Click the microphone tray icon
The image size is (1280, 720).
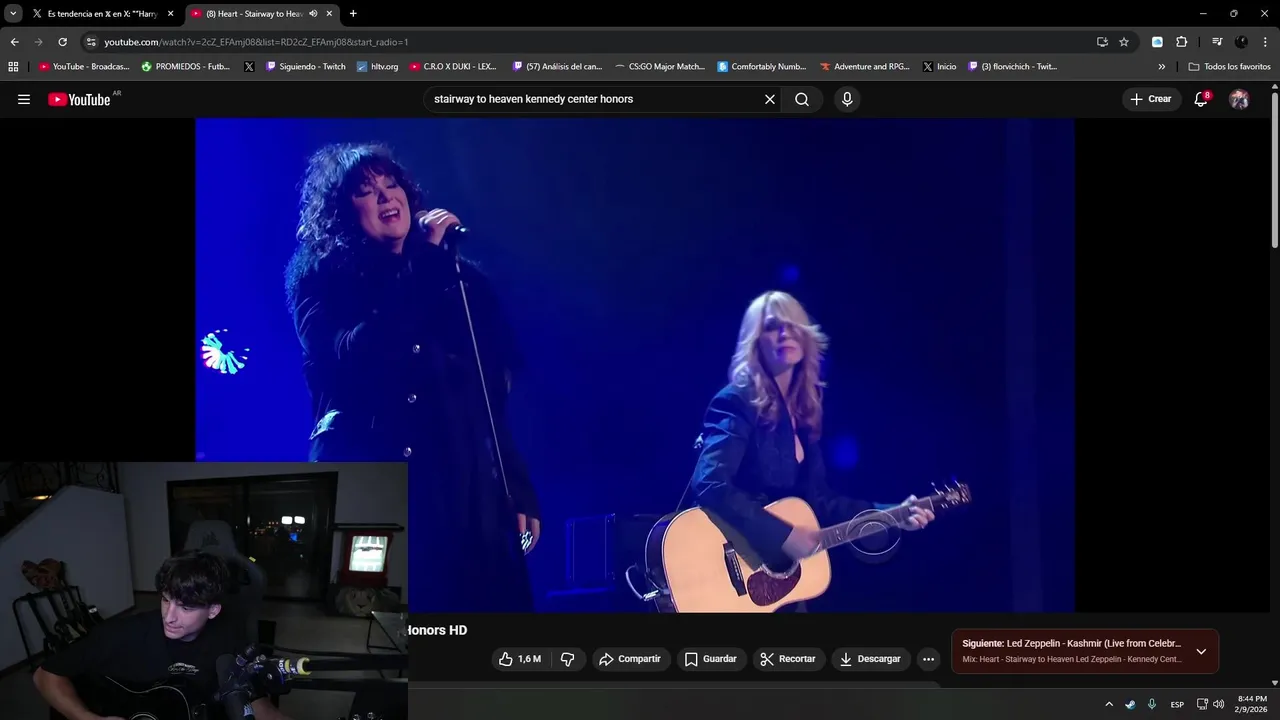coord(1152,704)
